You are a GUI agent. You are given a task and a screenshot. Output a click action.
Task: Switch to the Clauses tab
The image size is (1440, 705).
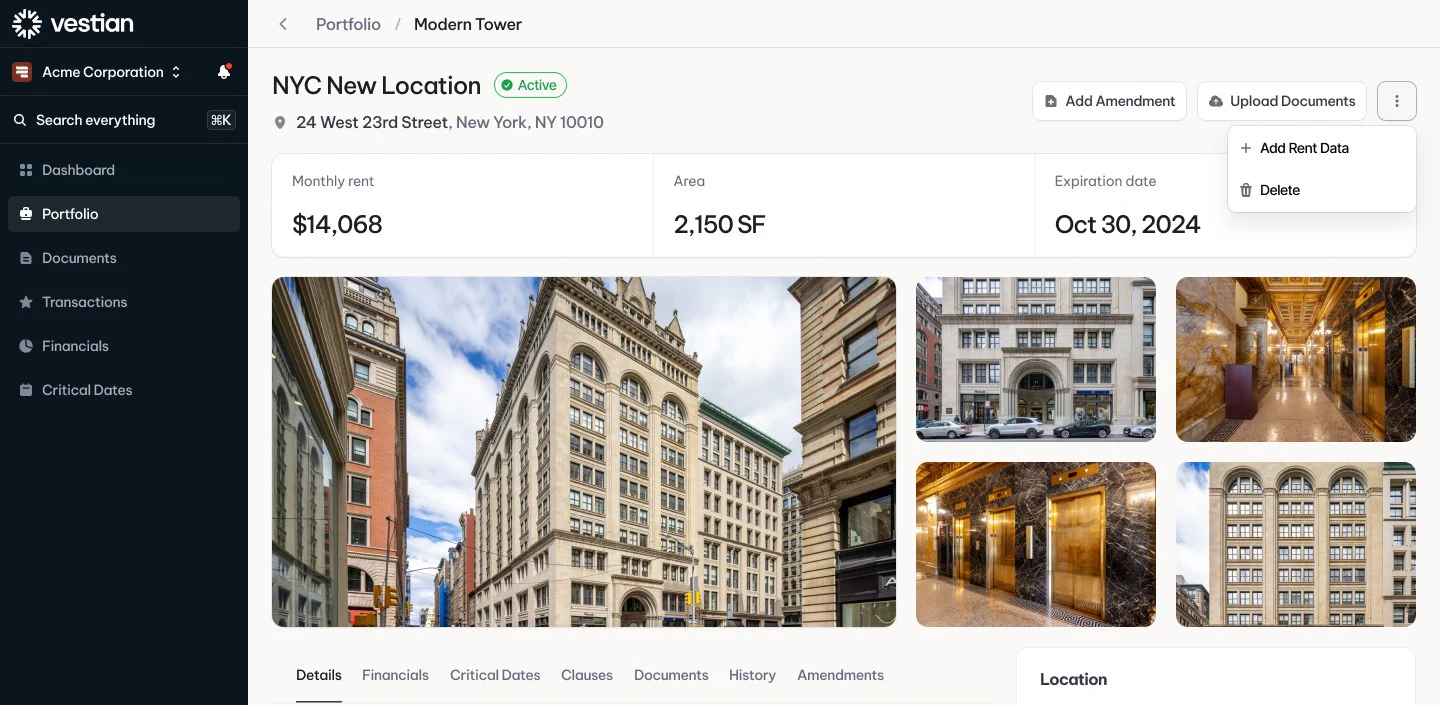587,676
